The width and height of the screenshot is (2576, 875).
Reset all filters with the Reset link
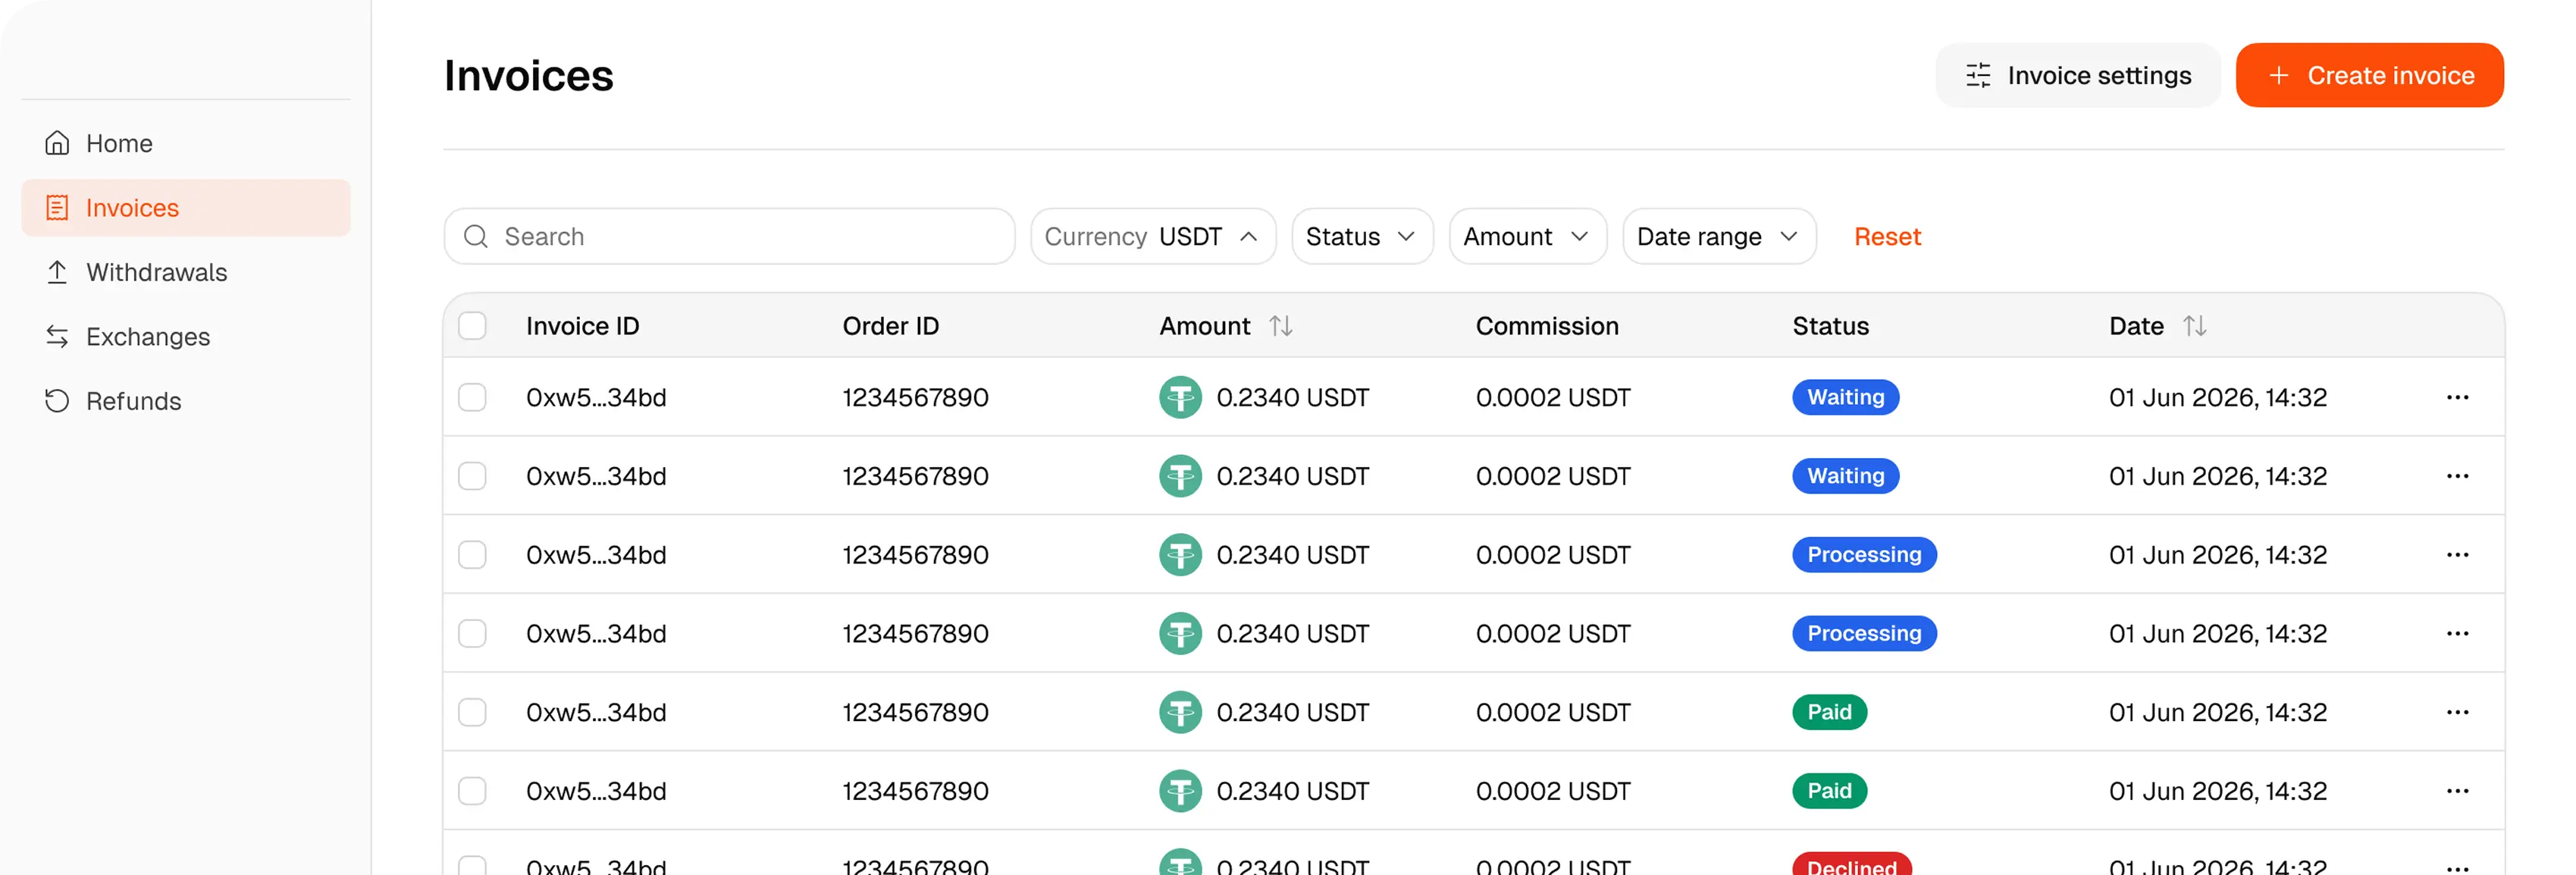tap(1887, 237)
